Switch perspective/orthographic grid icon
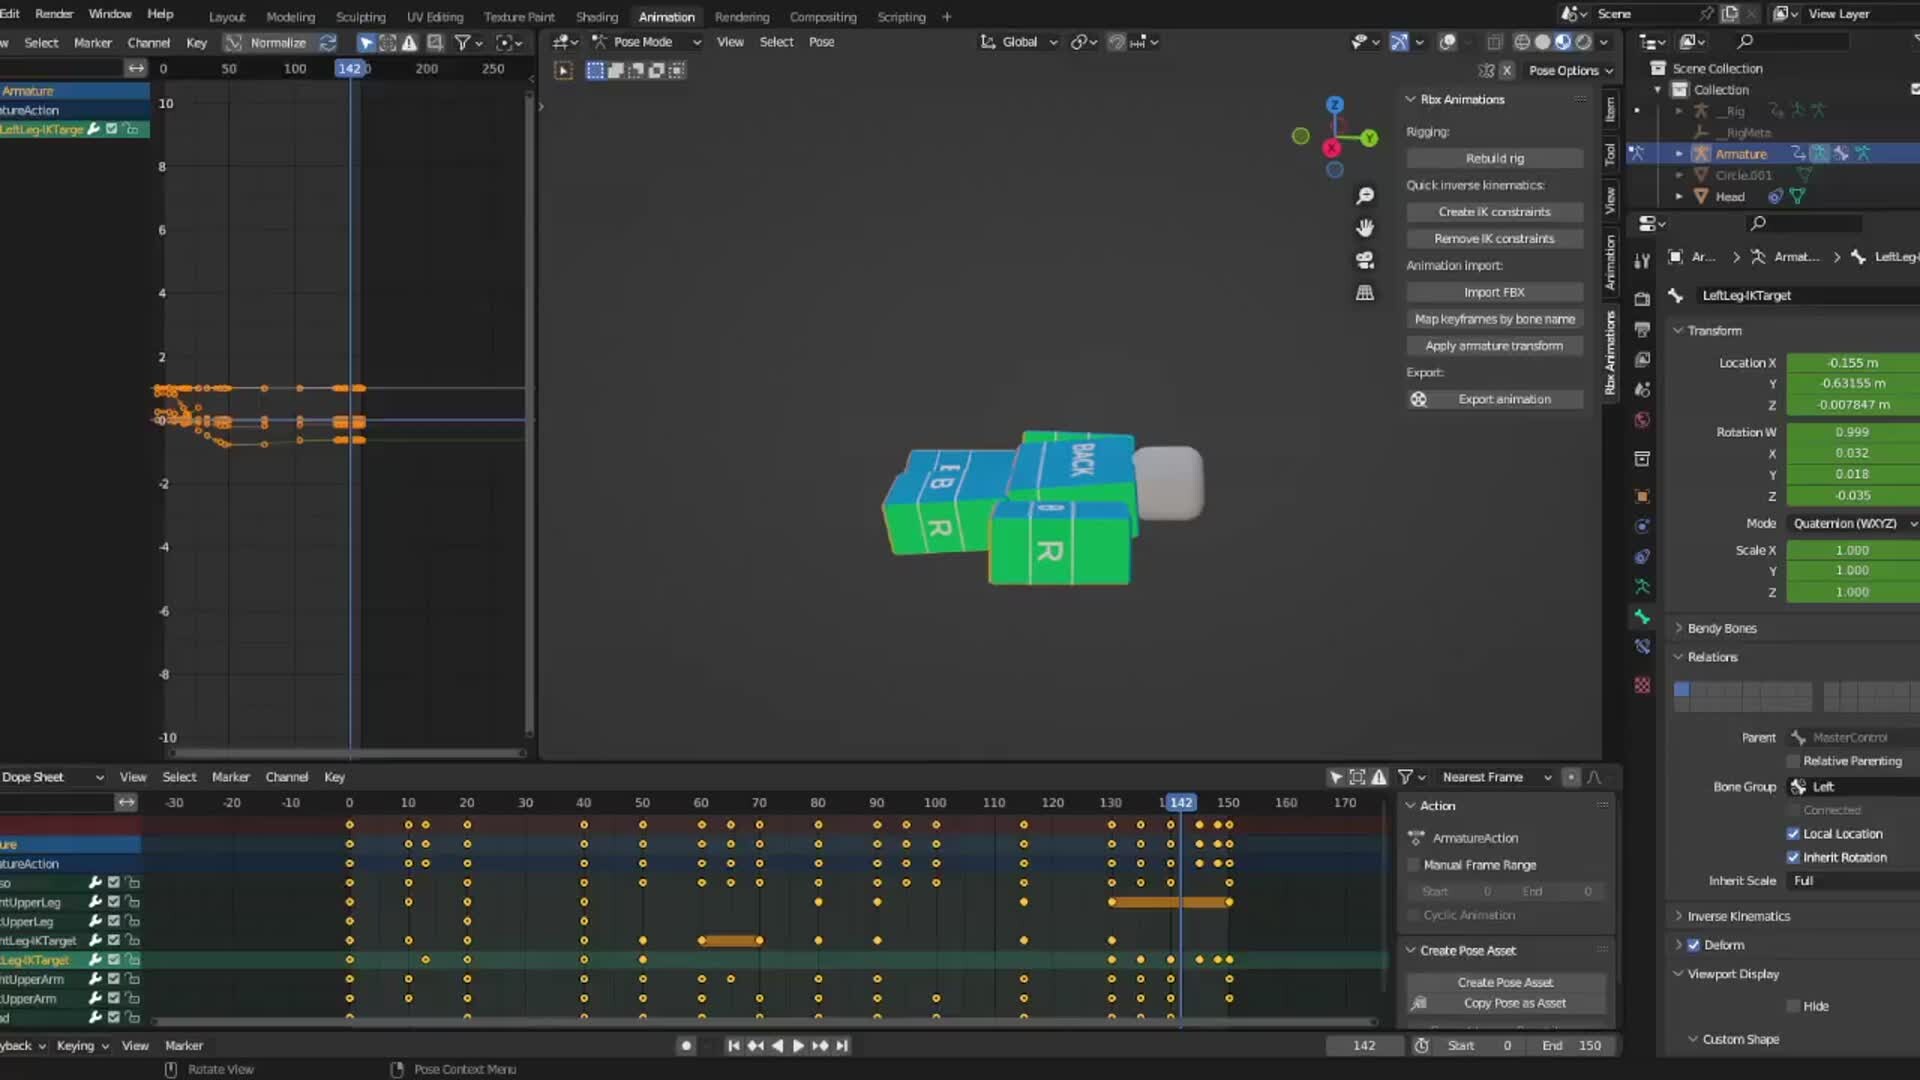1920x1080 pixels. (1365, 293)
